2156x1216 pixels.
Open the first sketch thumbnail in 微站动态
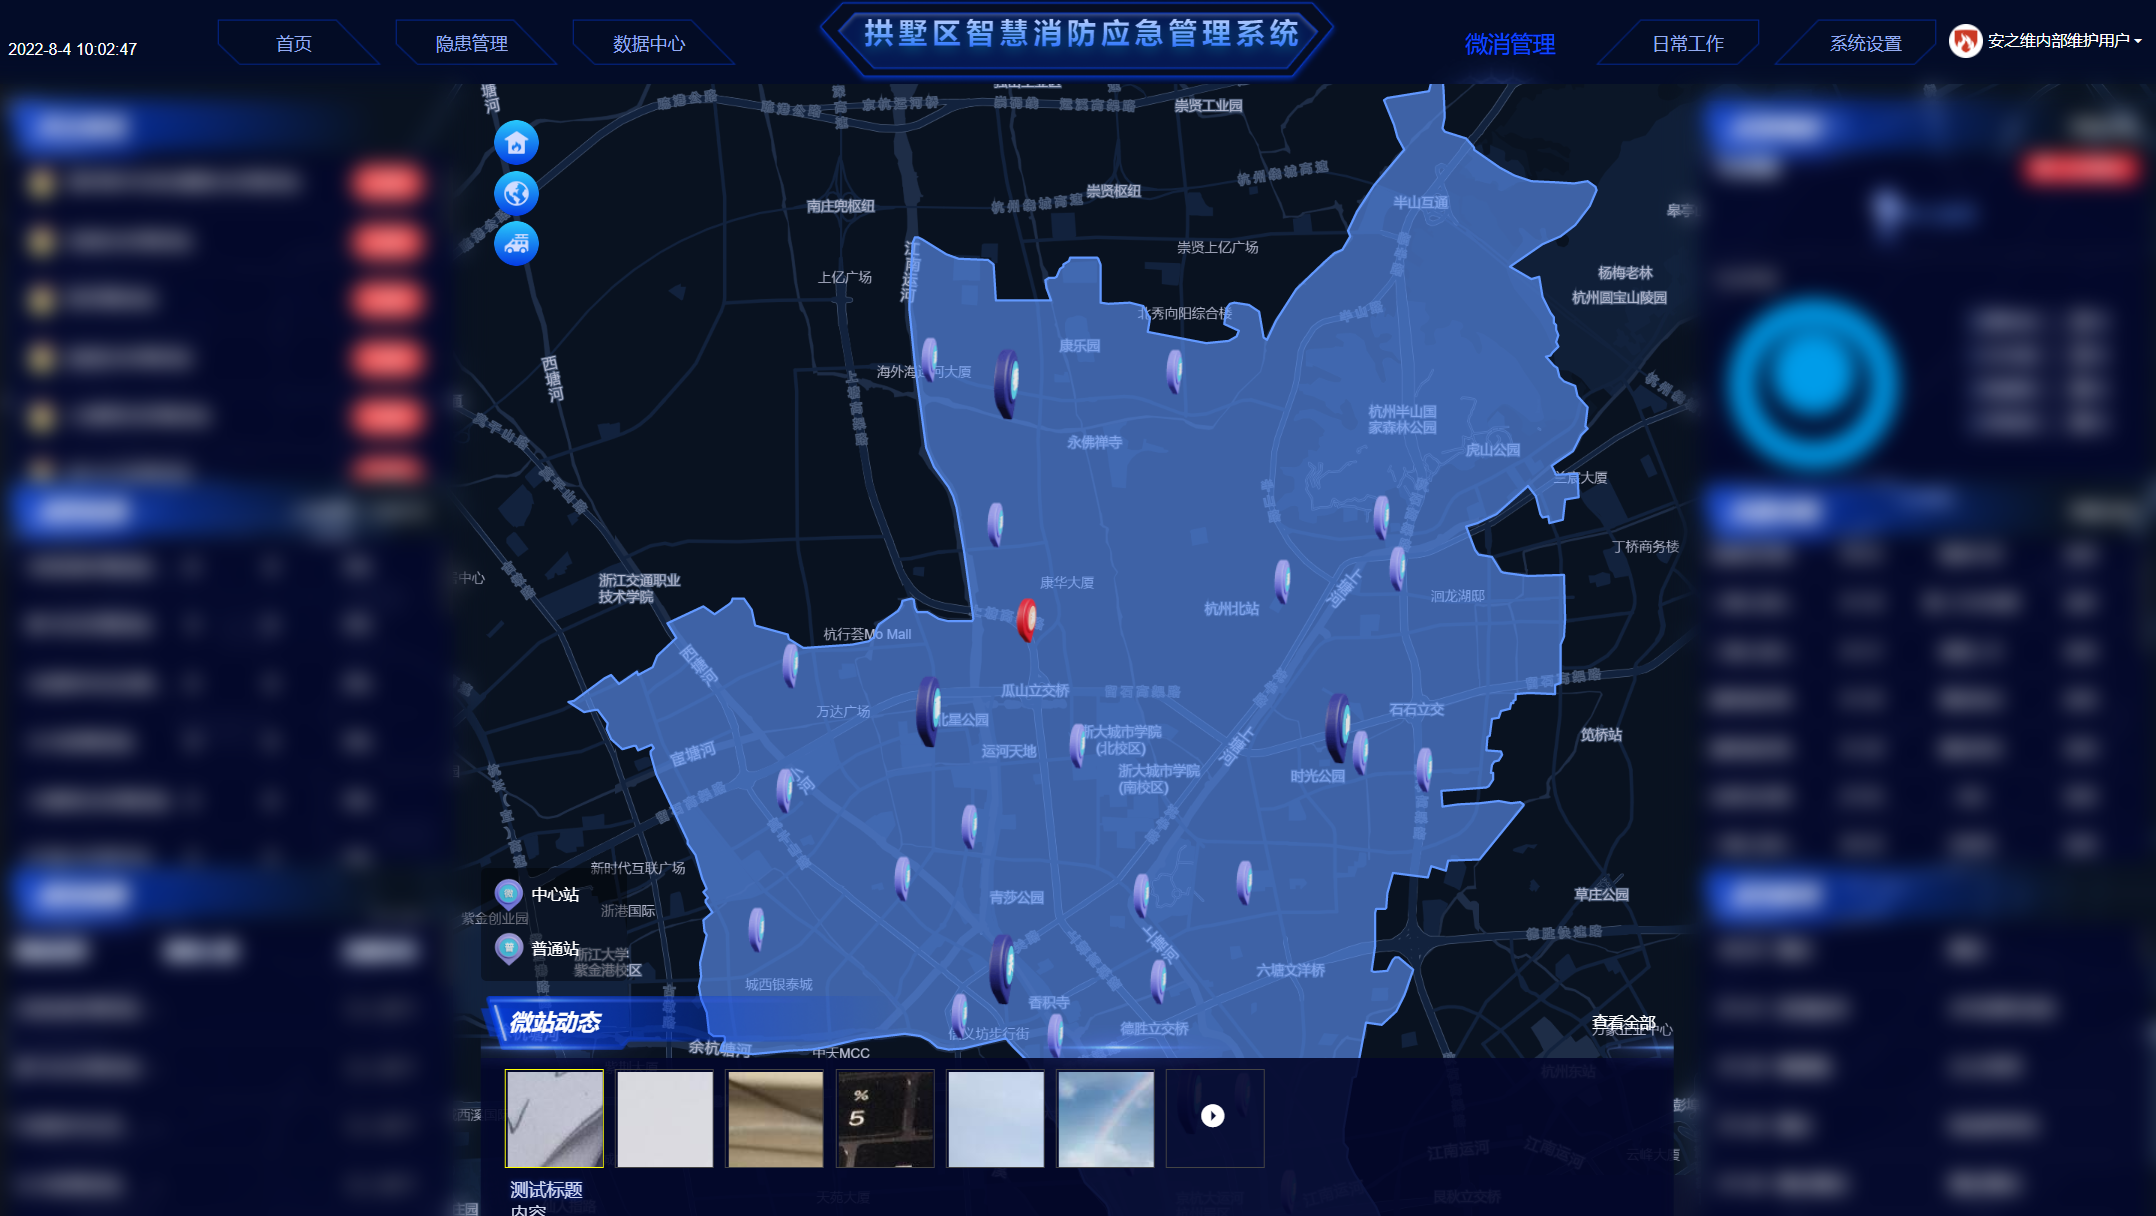click(x=555, y=1118)
